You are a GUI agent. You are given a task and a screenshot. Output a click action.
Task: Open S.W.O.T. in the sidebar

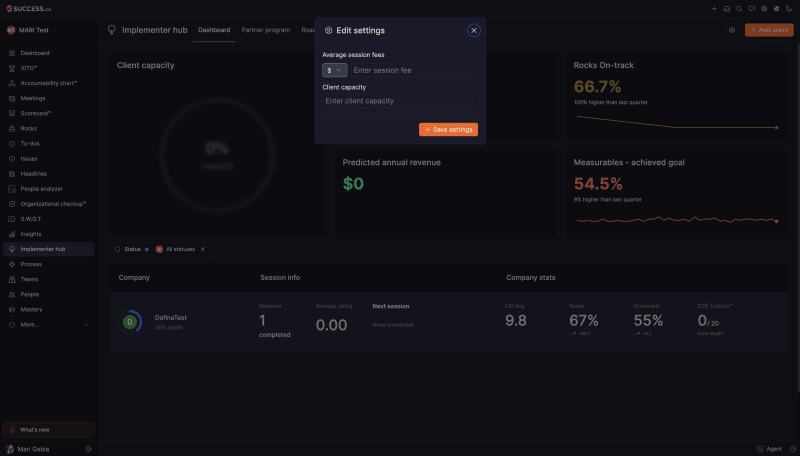[48, 219]
